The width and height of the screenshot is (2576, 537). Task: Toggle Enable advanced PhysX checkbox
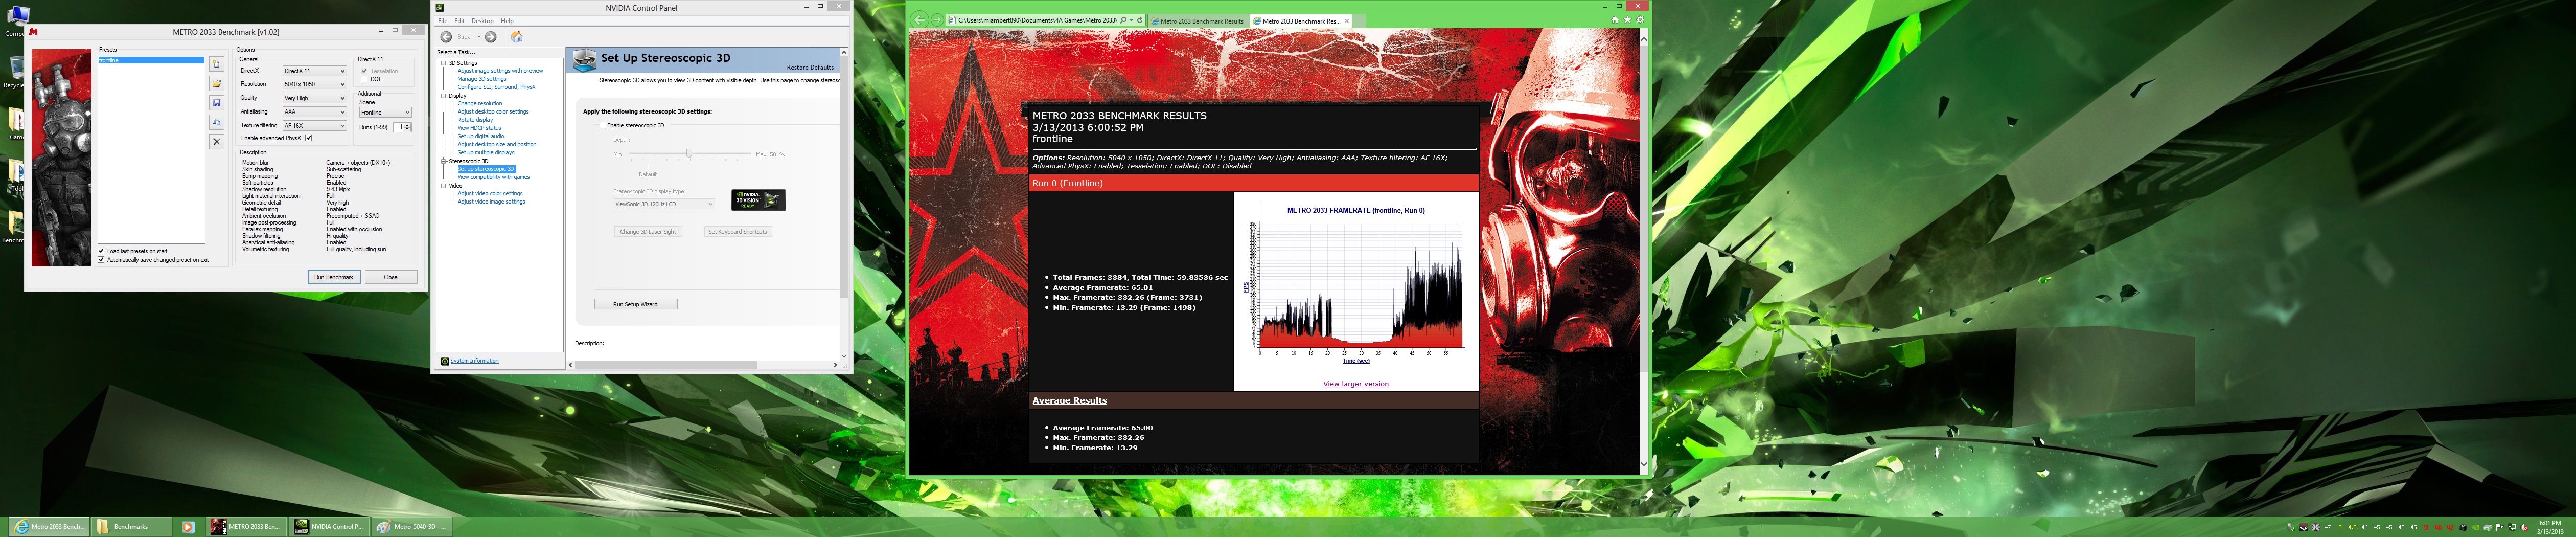[x=308, y=138]
